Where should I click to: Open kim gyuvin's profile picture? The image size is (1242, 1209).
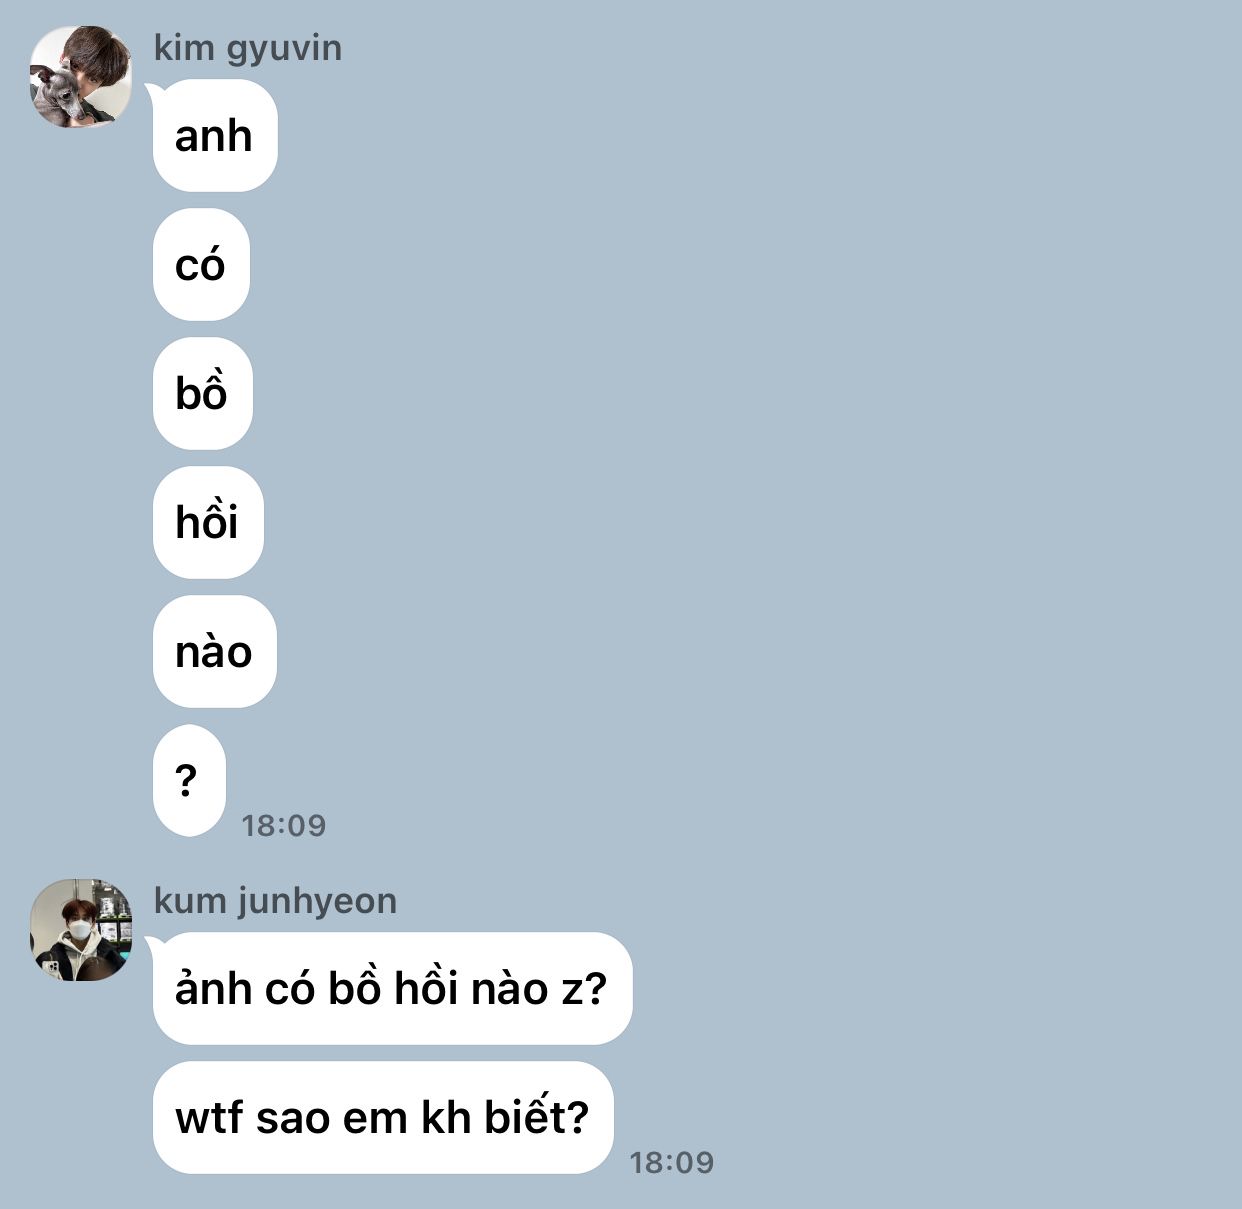click(x=81, y=77)
